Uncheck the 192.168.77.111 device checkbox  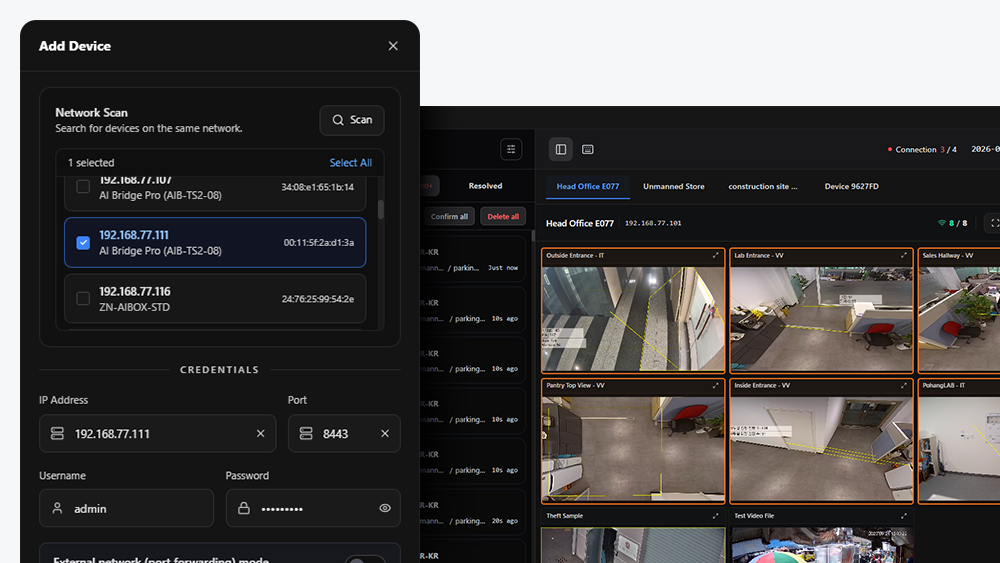click(83, 243)
